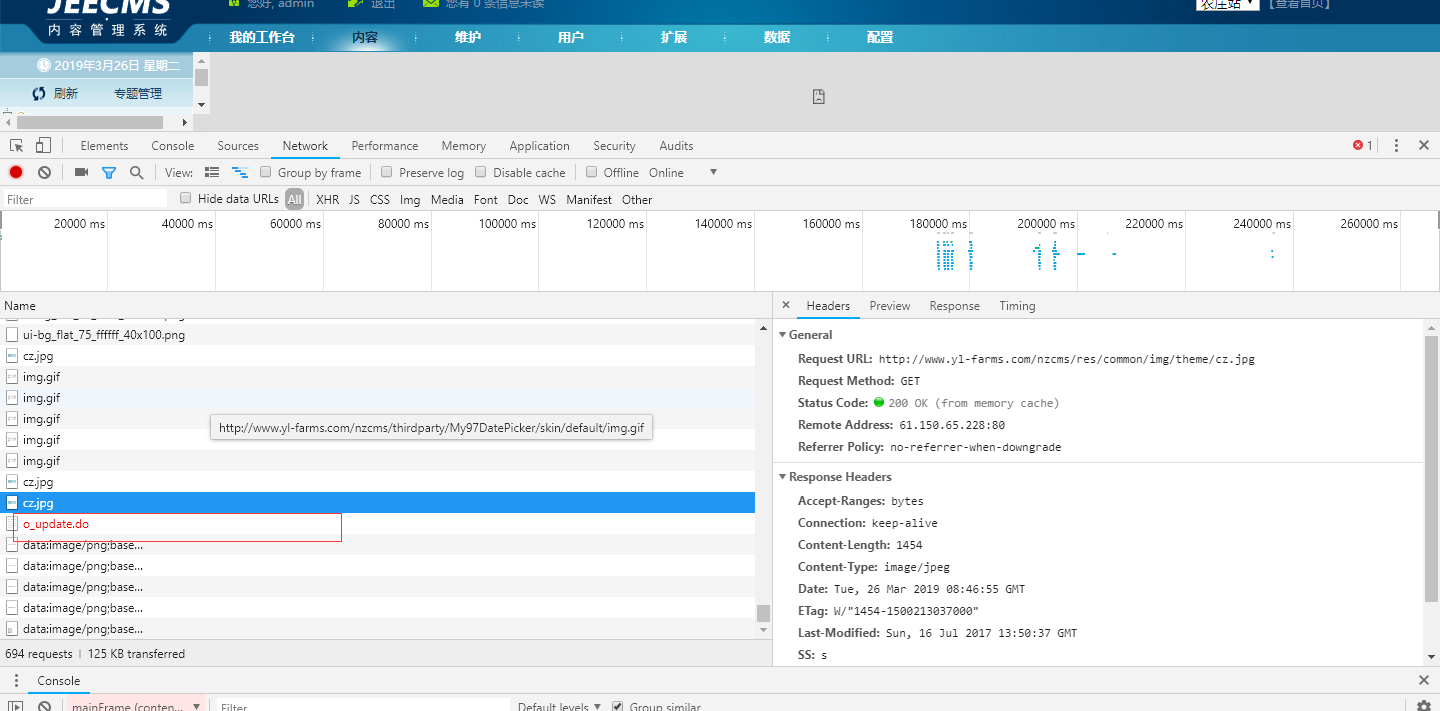Toggle the network filter funnel icon
This screenshot has height=711, width=1440.
(x=109, y=173)
